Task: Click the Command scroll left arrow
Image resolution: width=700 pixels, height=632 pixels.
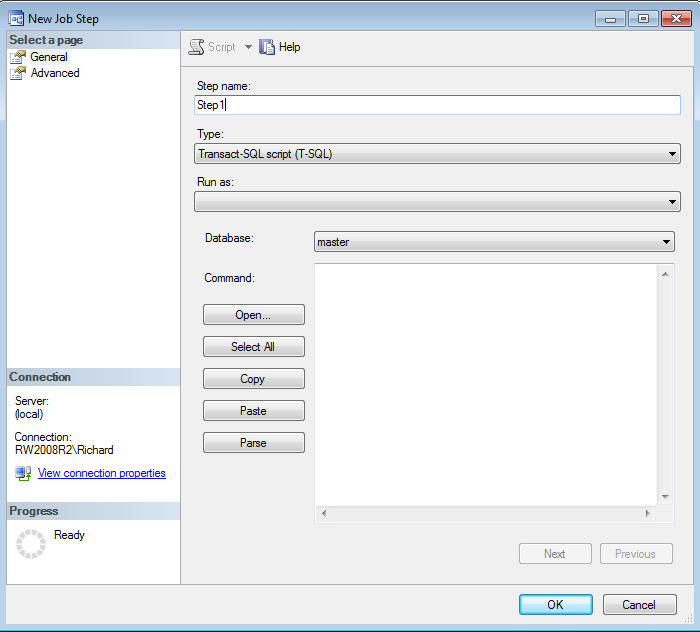Action: pyautogui.click(x=324, y=513)
